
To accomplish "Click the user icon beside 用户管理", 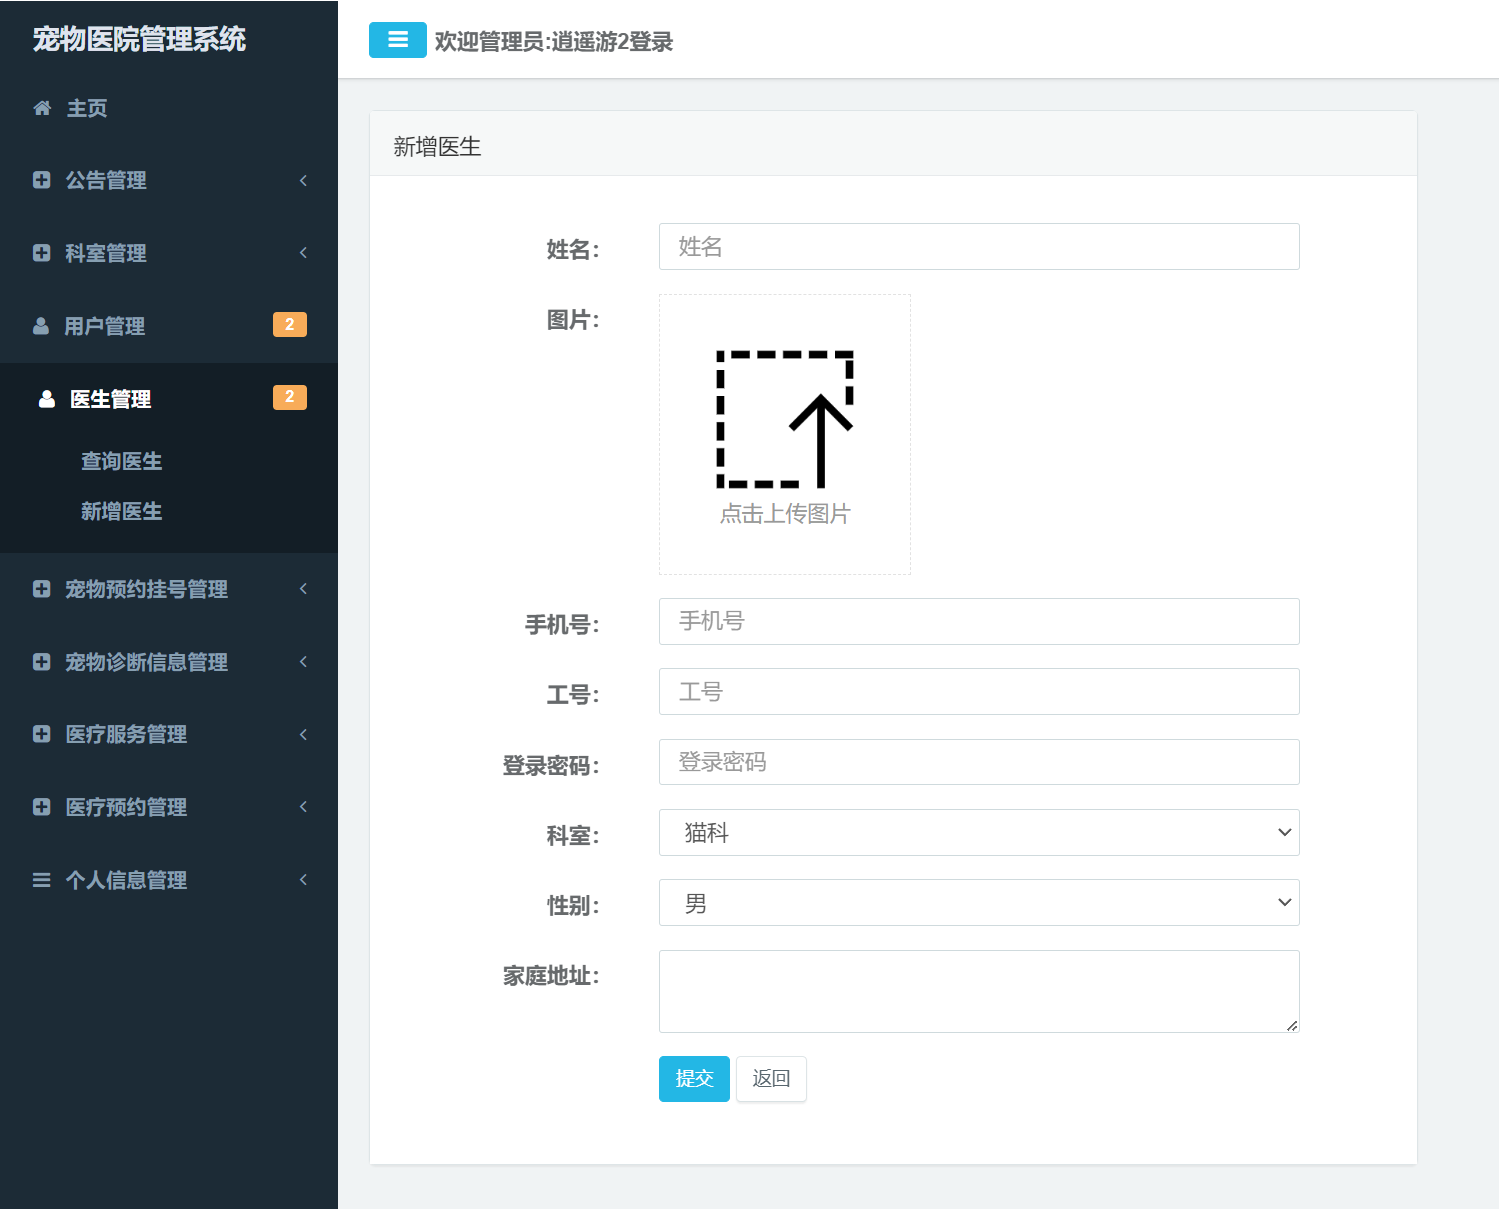I will click(41, 325).
